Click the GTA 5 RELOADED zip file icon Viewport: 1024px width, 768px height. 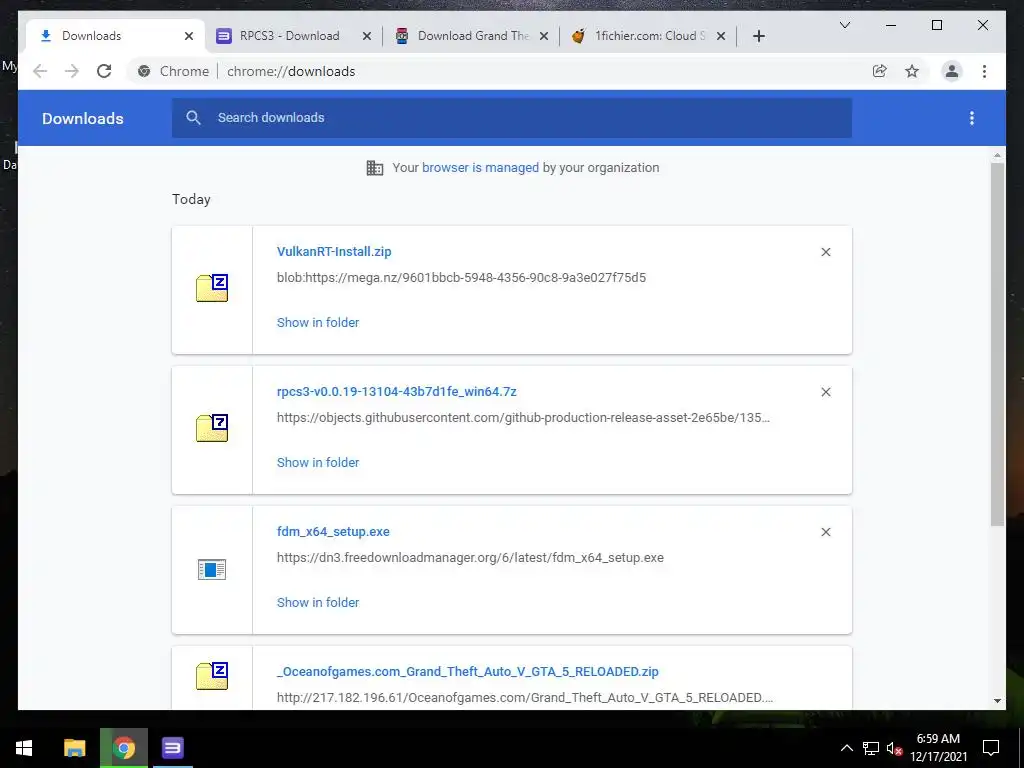(212, 676)
